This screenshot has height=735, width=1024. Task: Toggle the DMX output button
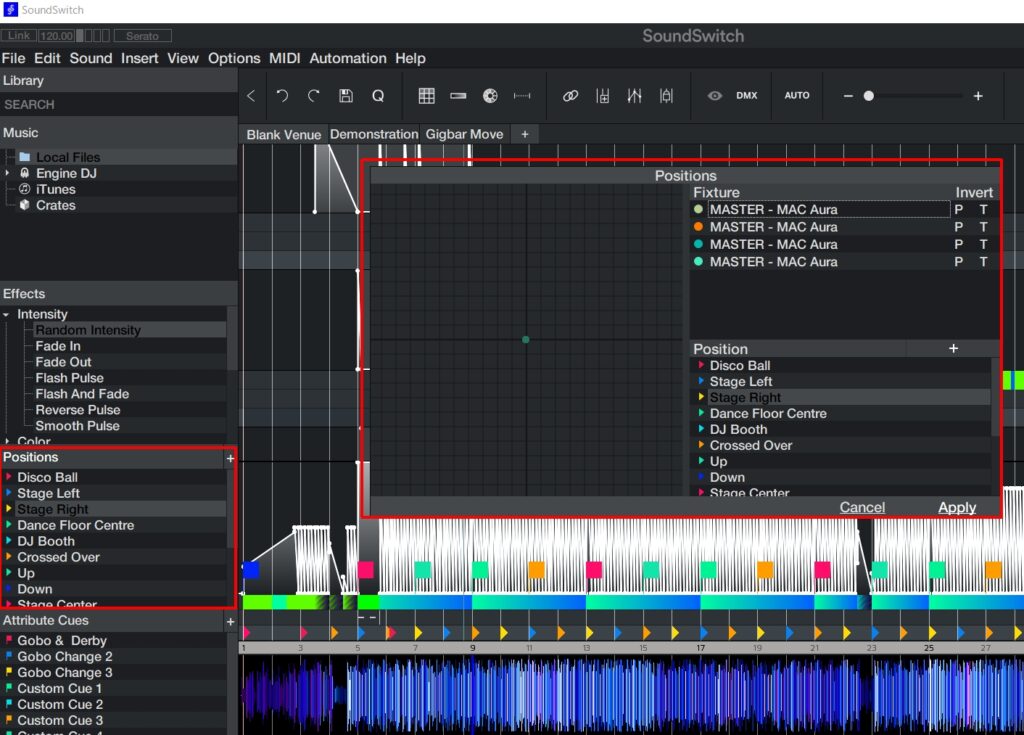(x=746, y=95)
